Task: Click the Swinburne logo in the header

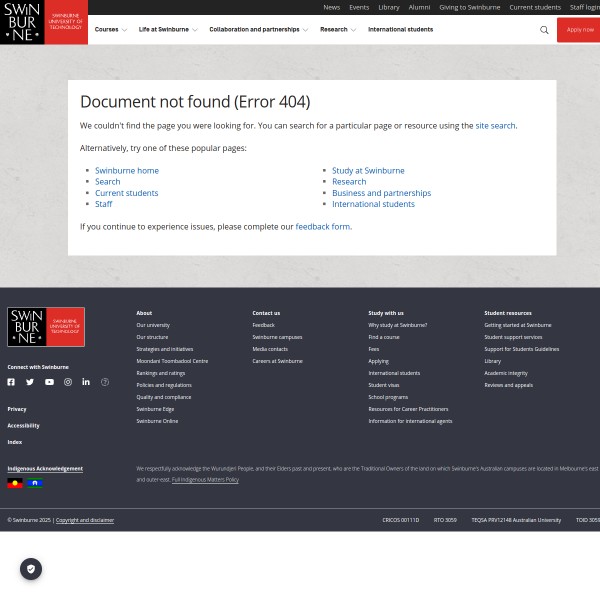Action: click(x=43, y=22)
